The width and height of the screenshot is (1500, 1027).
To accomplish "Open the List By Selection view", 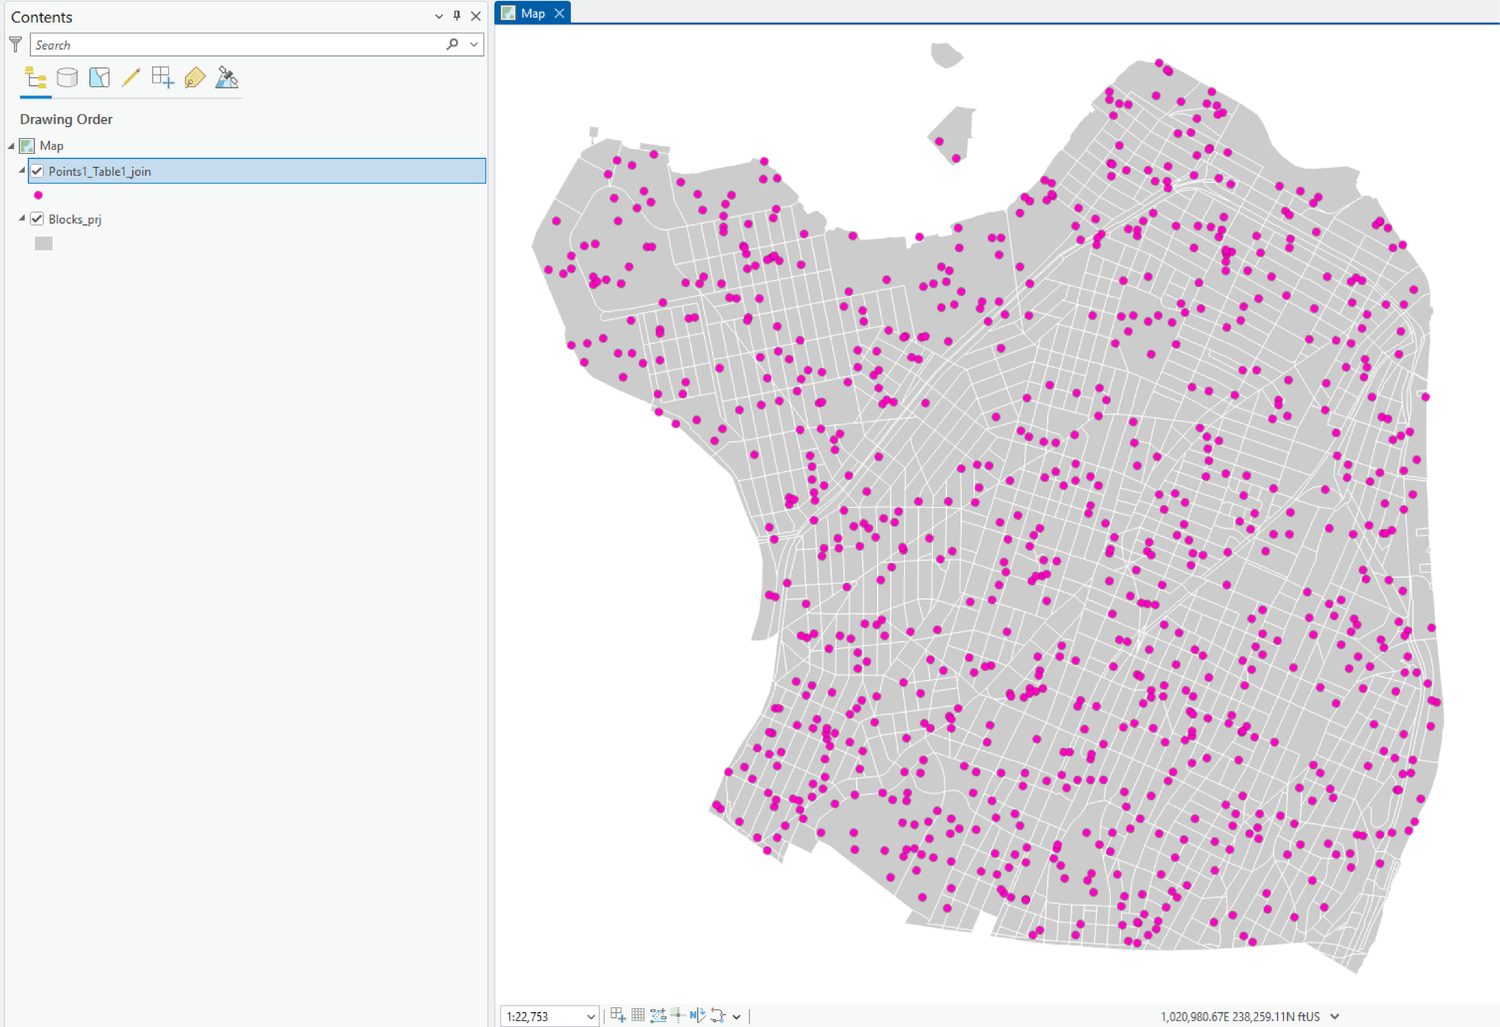I will 99,77.
